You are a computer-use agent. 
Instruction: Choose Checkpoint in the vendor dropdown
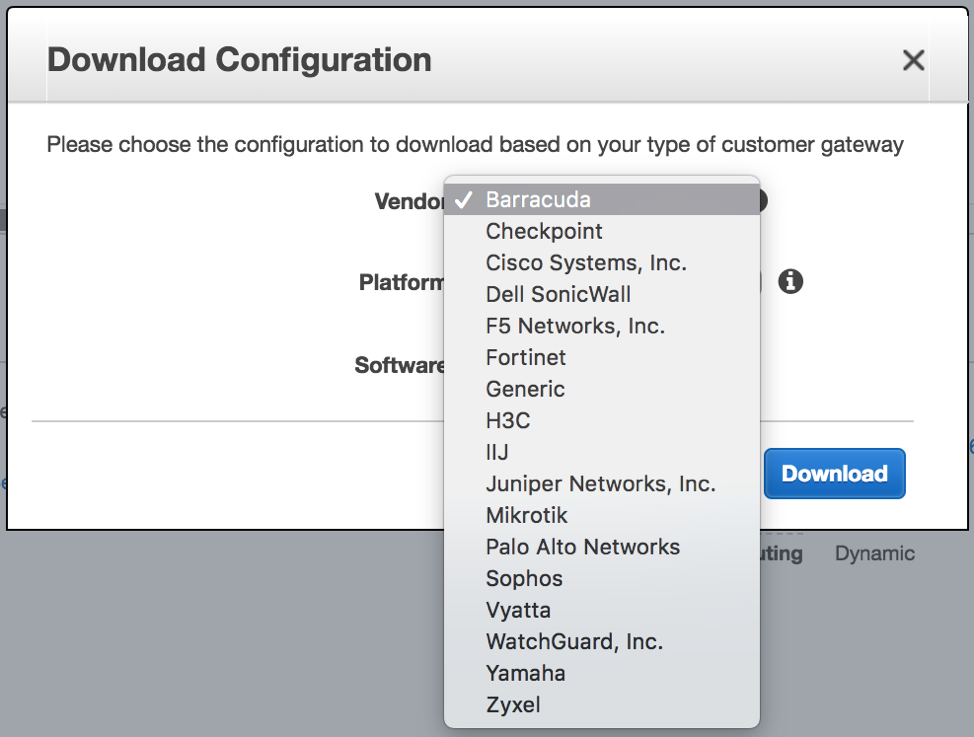click(544, 231)
